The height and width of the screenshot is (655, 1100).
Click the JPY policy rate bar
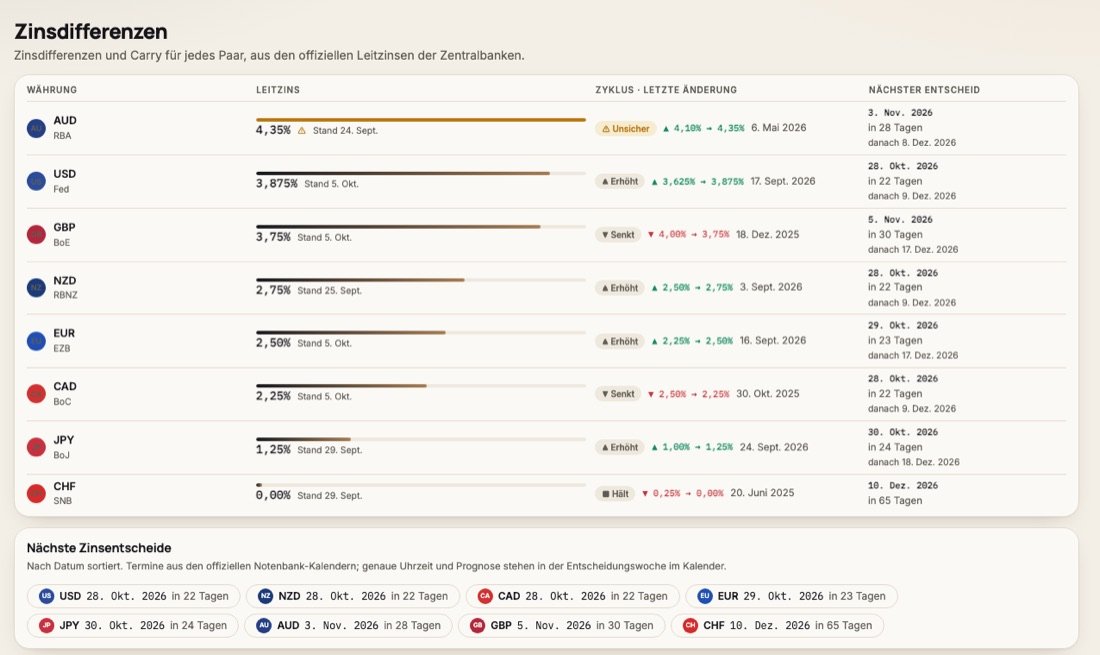point(421,440)
